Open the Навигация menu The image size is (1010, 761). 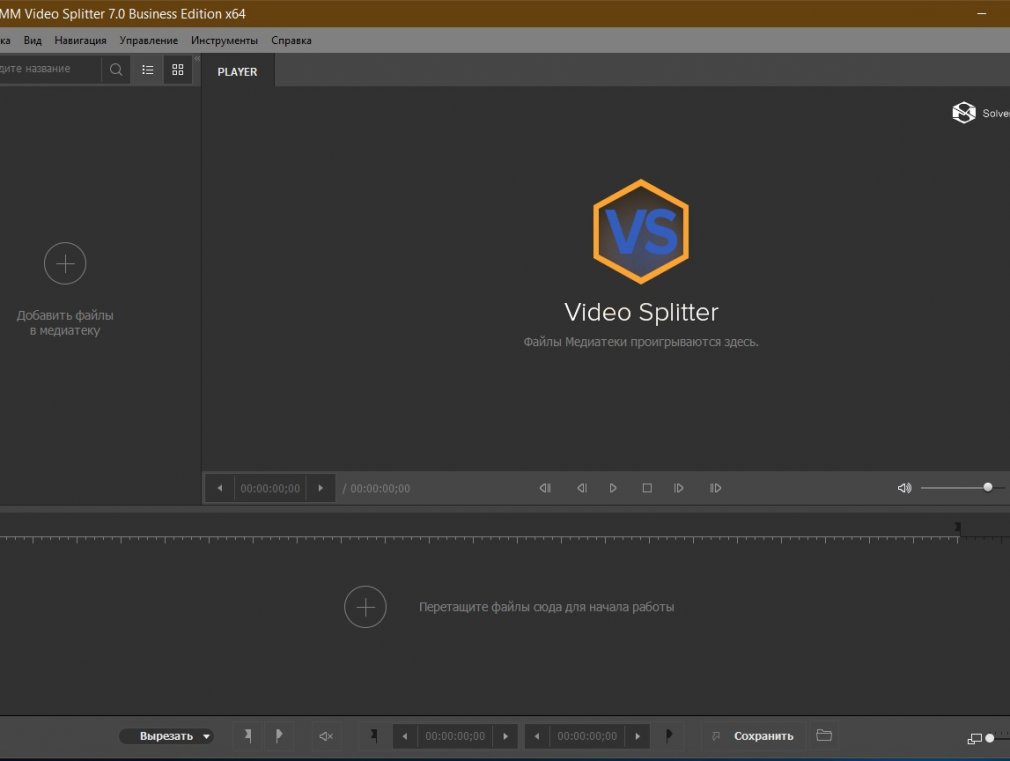click(x=81, y=40)
